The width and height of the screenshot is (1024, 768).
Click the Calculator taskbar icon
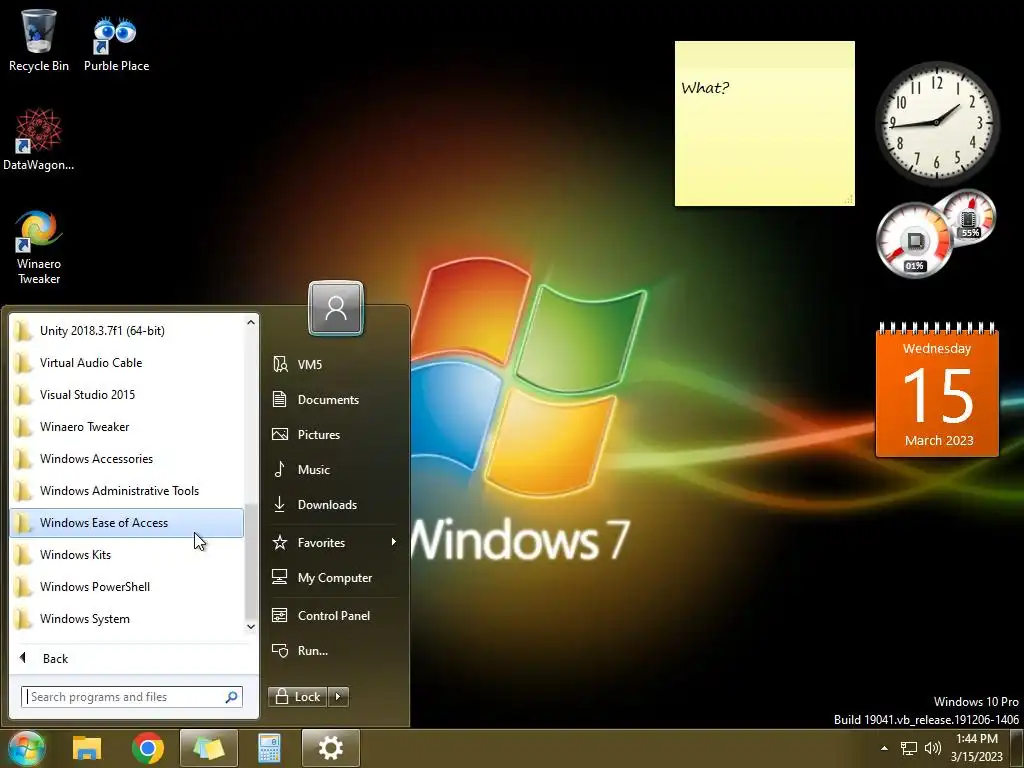coord(269,748)
